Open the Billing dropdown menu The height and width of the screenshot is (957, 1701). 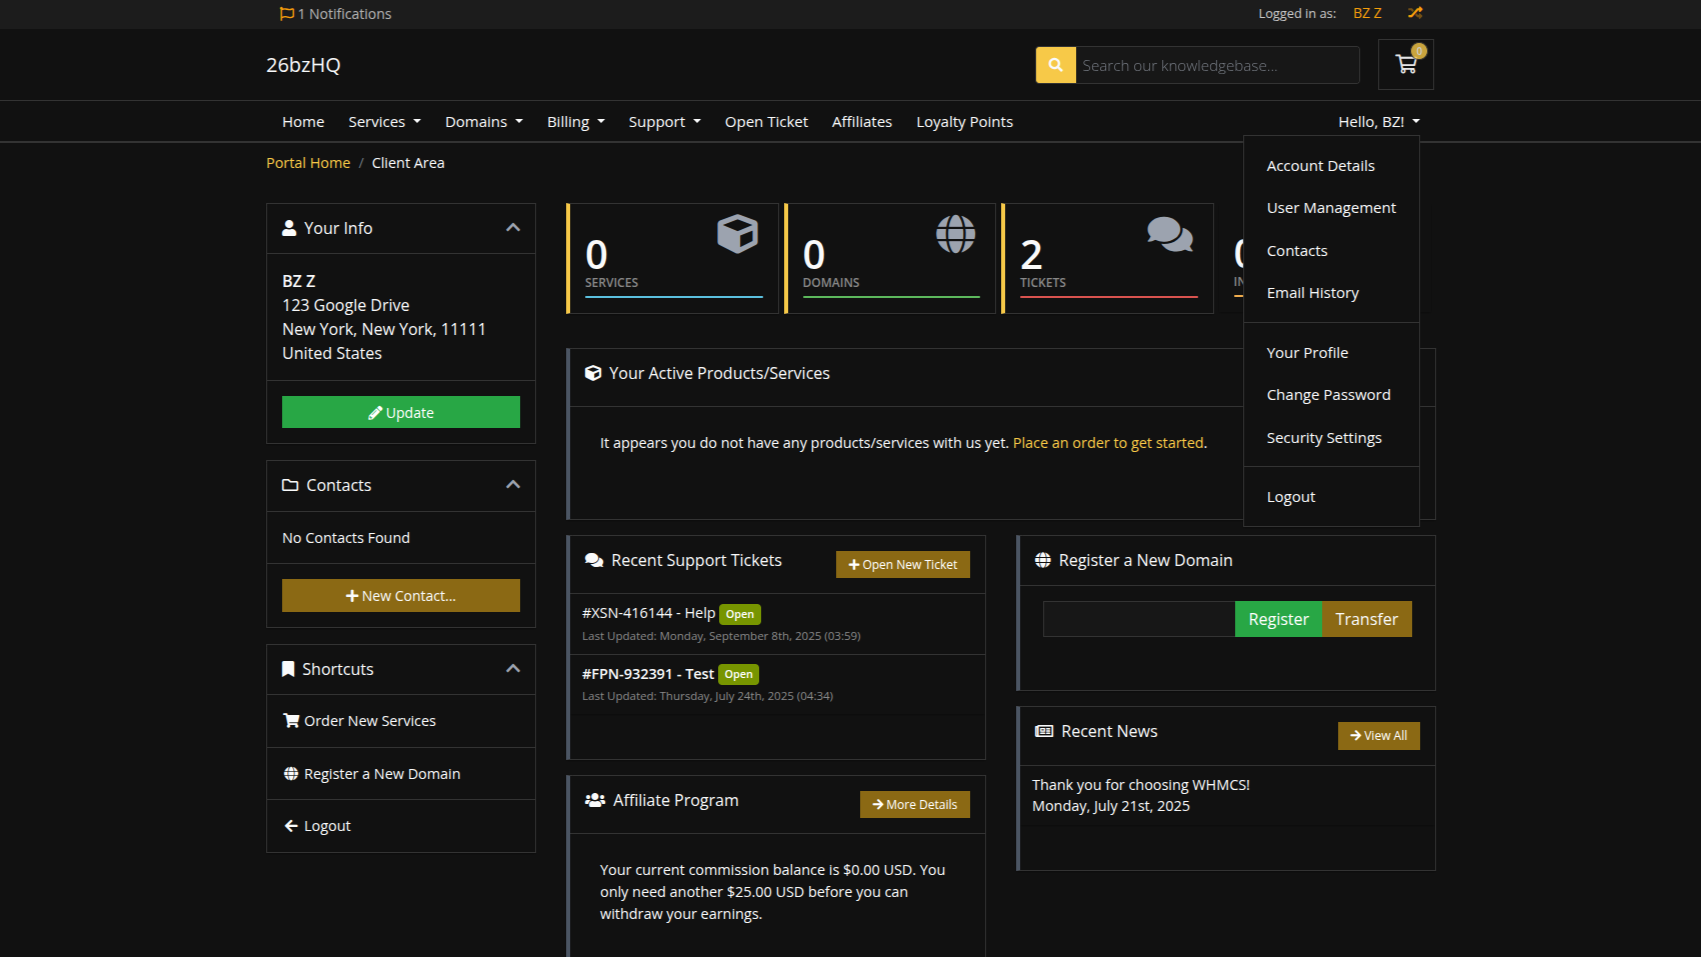tap(575, 122)
